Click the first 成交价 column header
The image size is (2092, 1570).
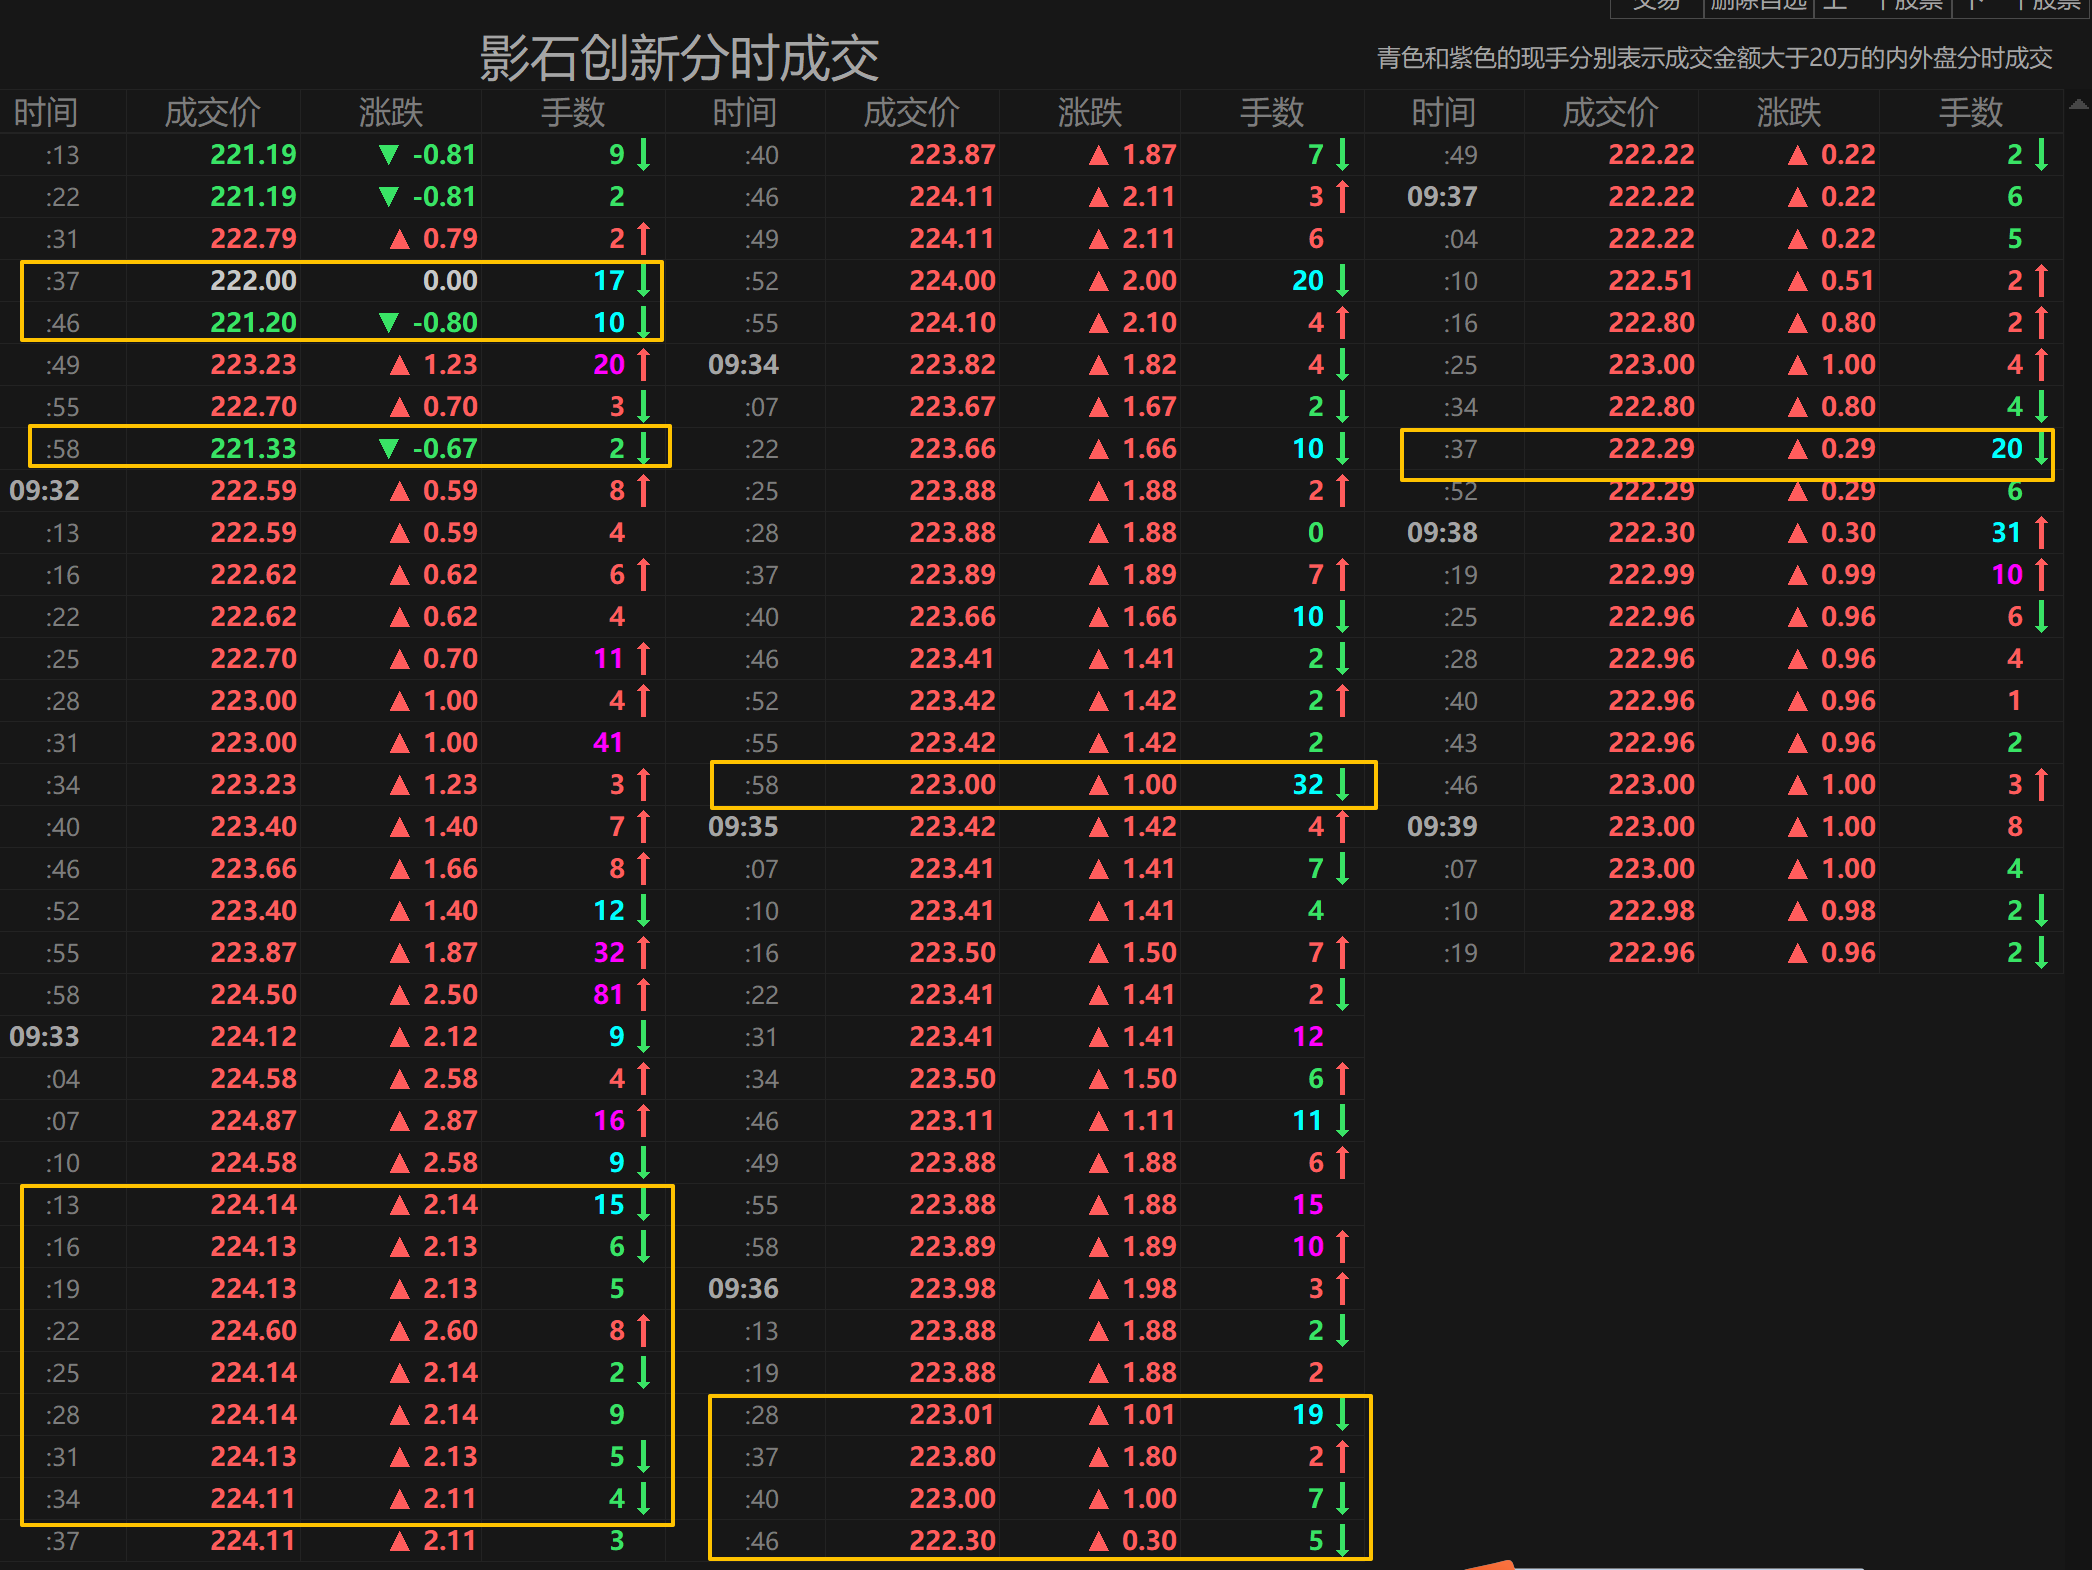[212, 112]
